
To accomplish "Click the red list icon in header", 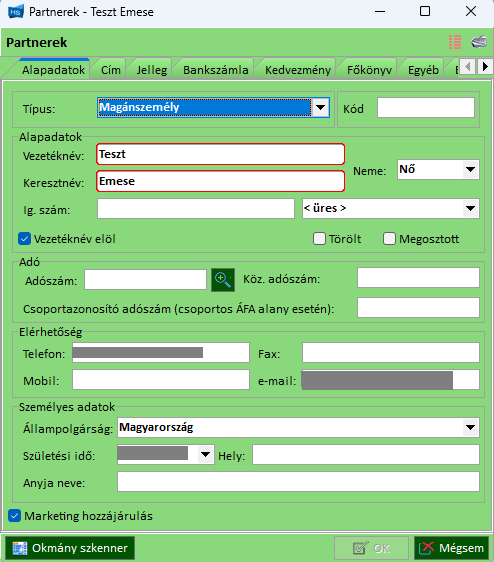I will pyautogui.click(x=455, y=42).
